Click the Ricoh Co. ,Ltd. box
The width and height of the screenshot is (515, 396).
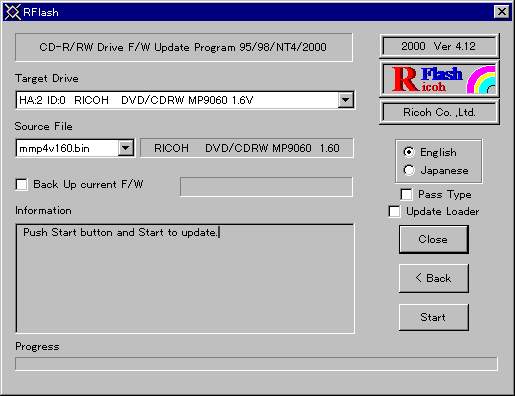coord(439,112)
